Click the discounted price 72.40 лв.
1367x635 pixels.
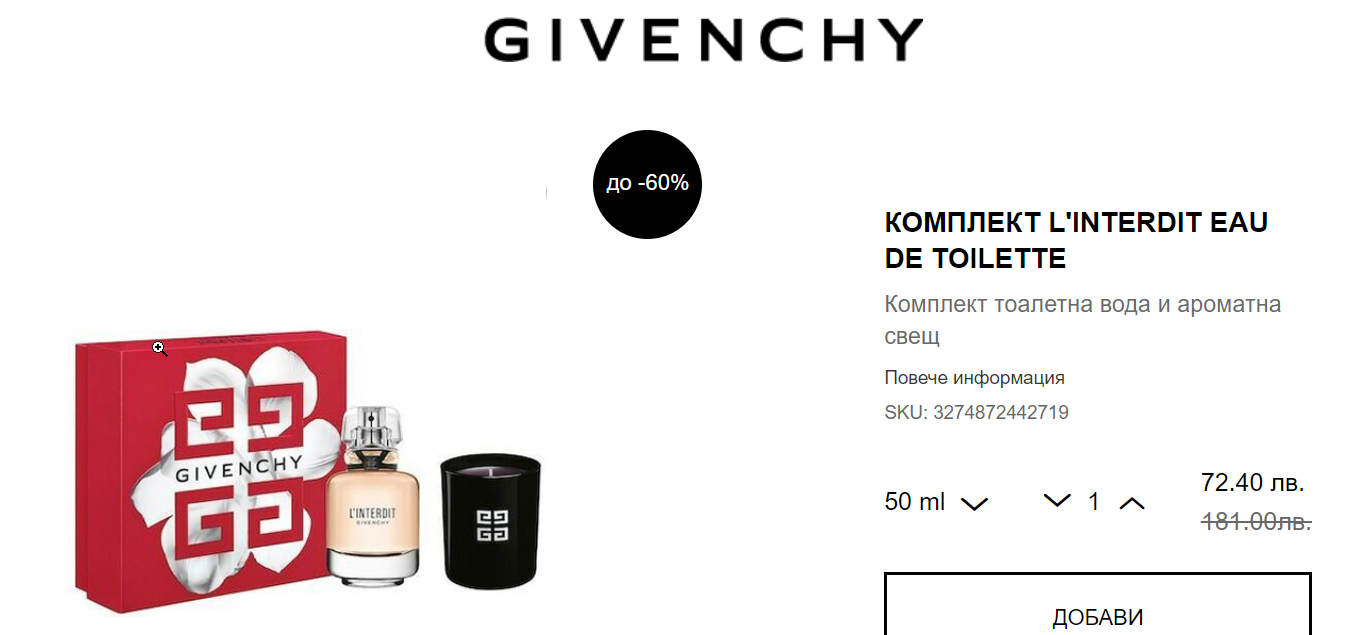tap(1253, 482)
